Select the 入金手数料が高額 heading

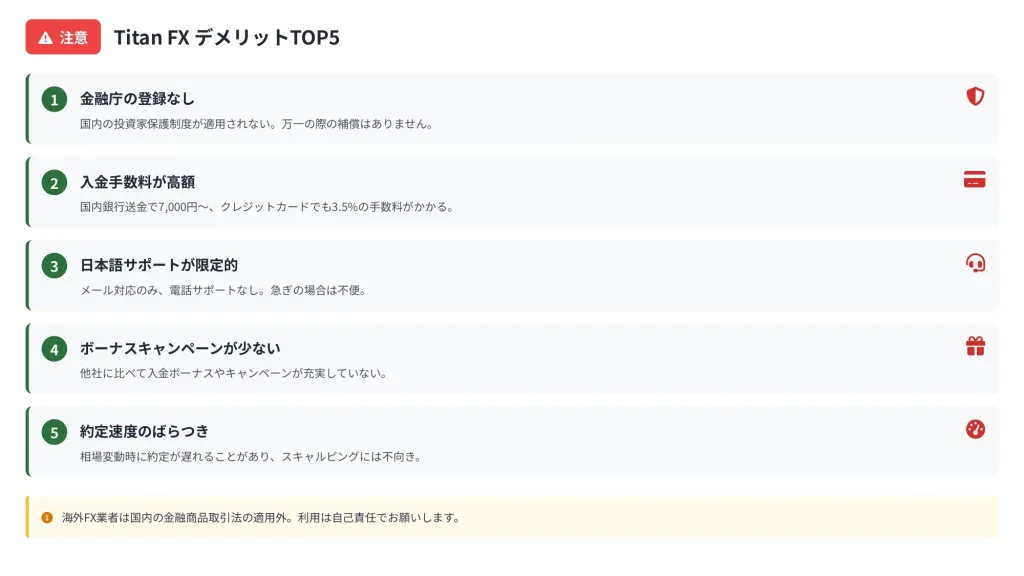pyautogui.click(x=137, y=182)
